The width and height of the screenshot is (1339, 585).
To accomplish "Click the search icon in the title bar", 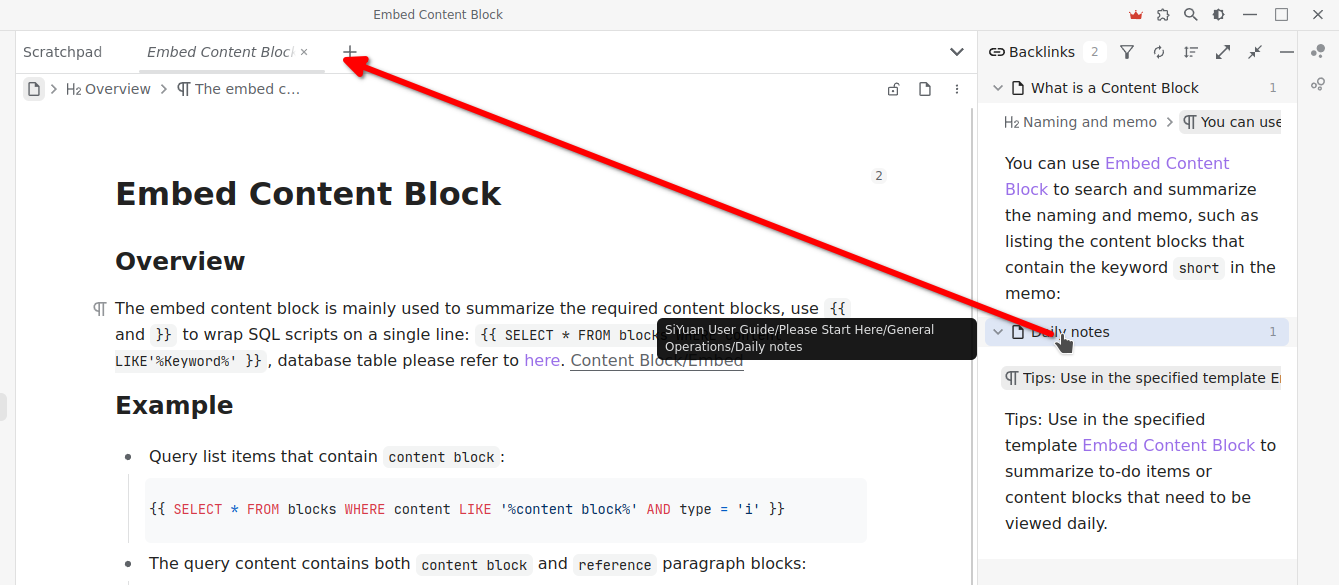I will (1190, 14).
